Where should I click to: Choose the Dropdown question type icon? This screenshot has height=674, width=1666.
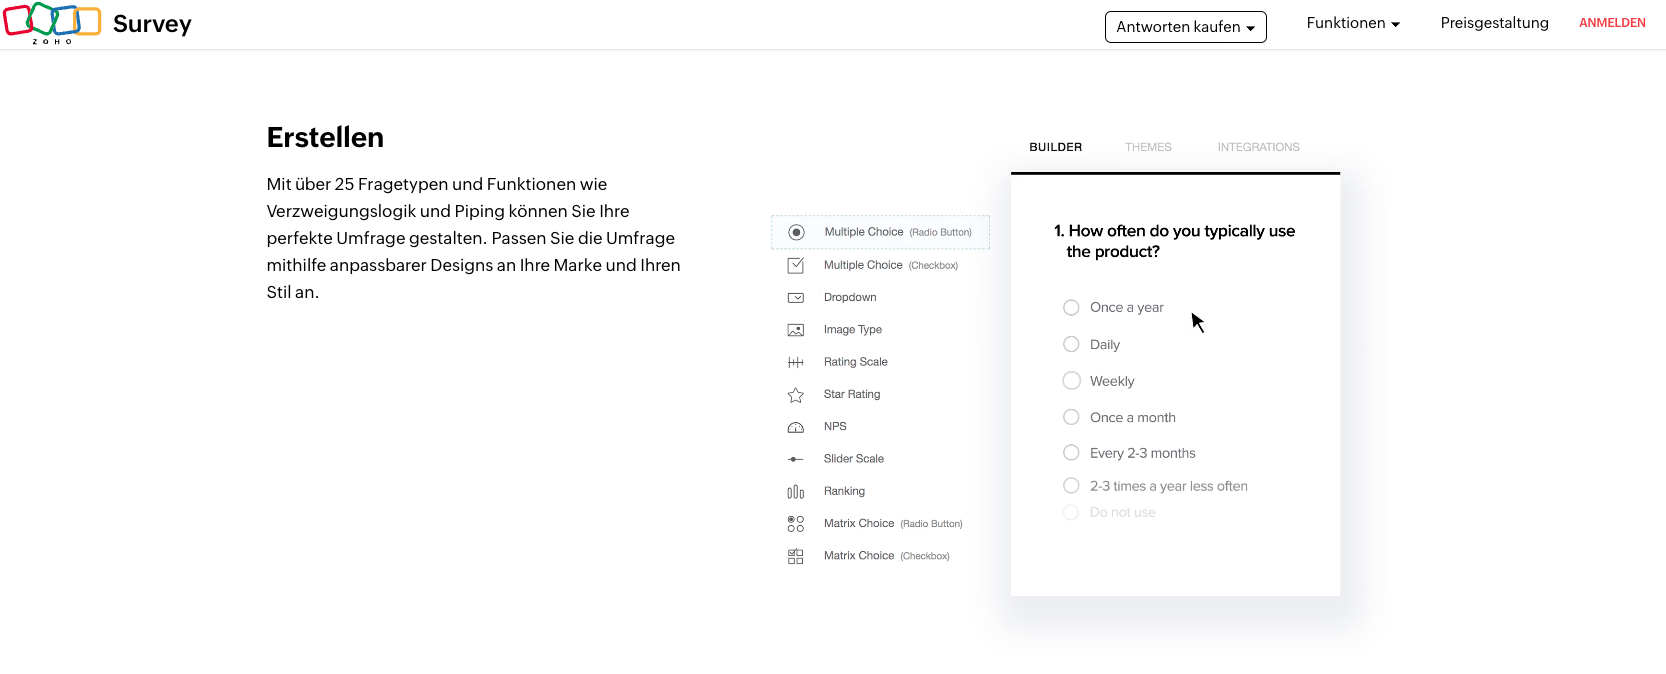point(796,298)
